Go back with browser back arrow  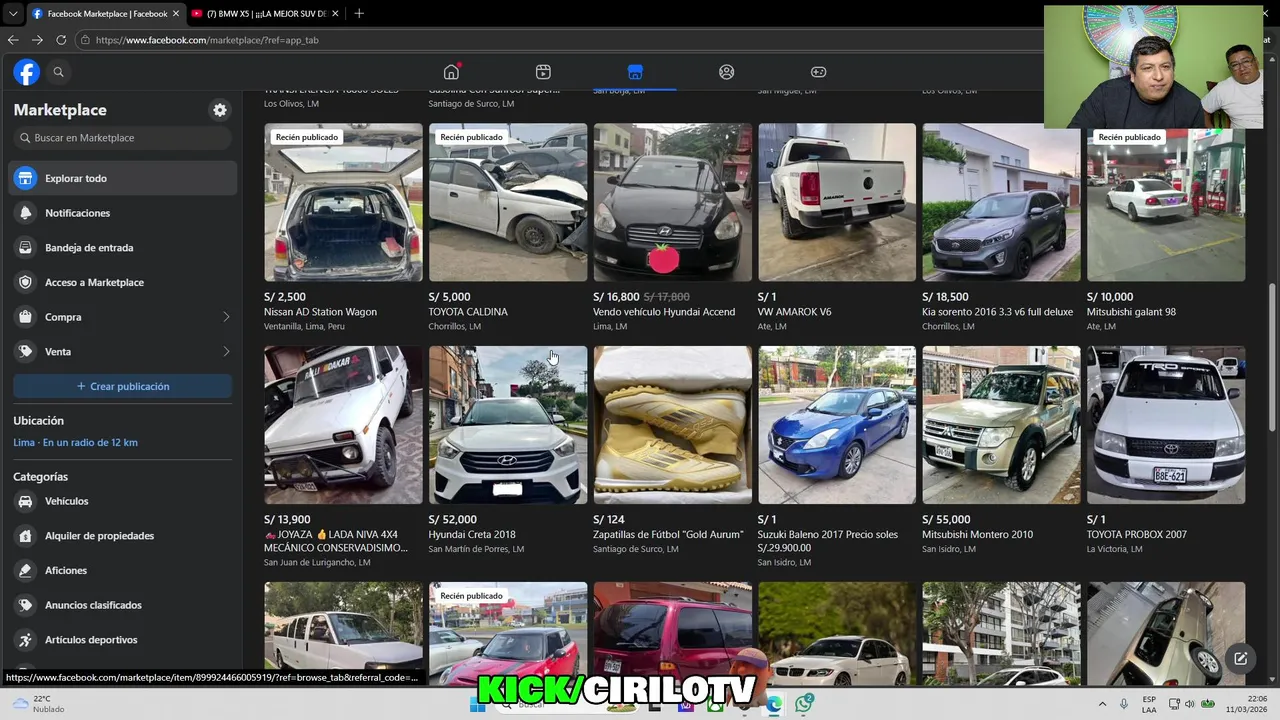tap(13, 40)
